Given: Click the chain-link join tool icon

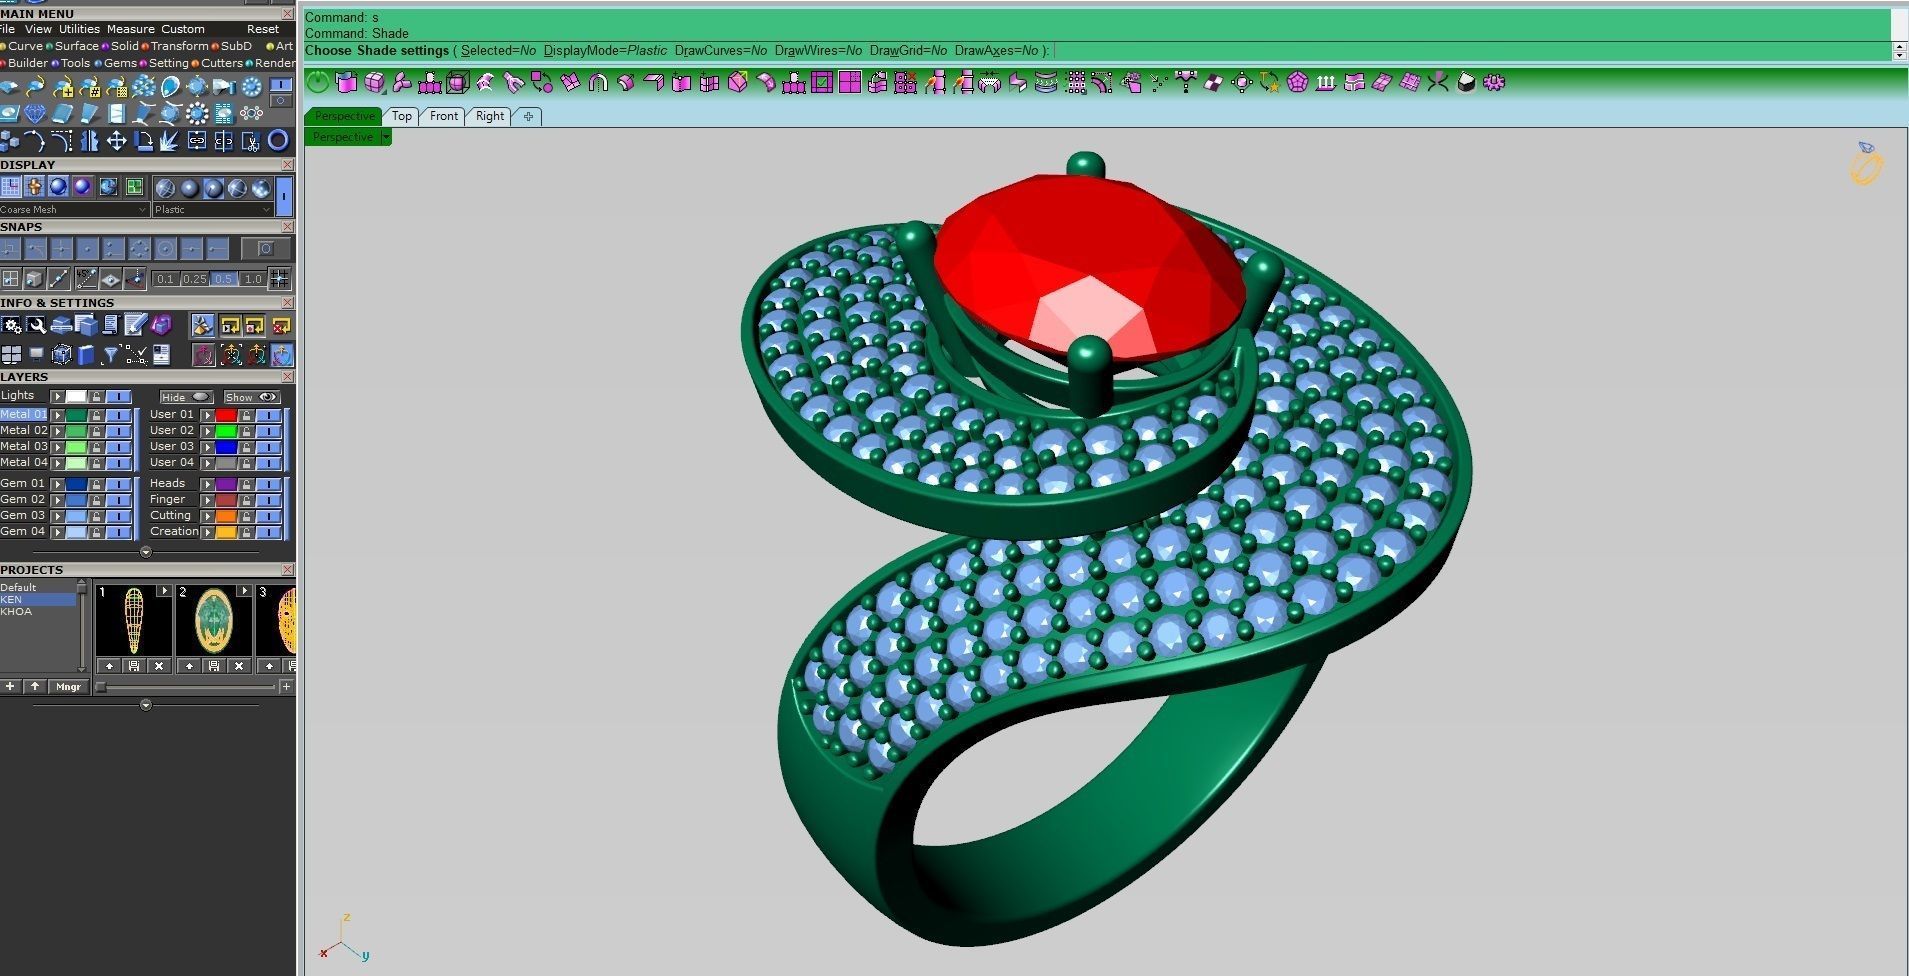Looking at the screenshot, I should (197, 141).
